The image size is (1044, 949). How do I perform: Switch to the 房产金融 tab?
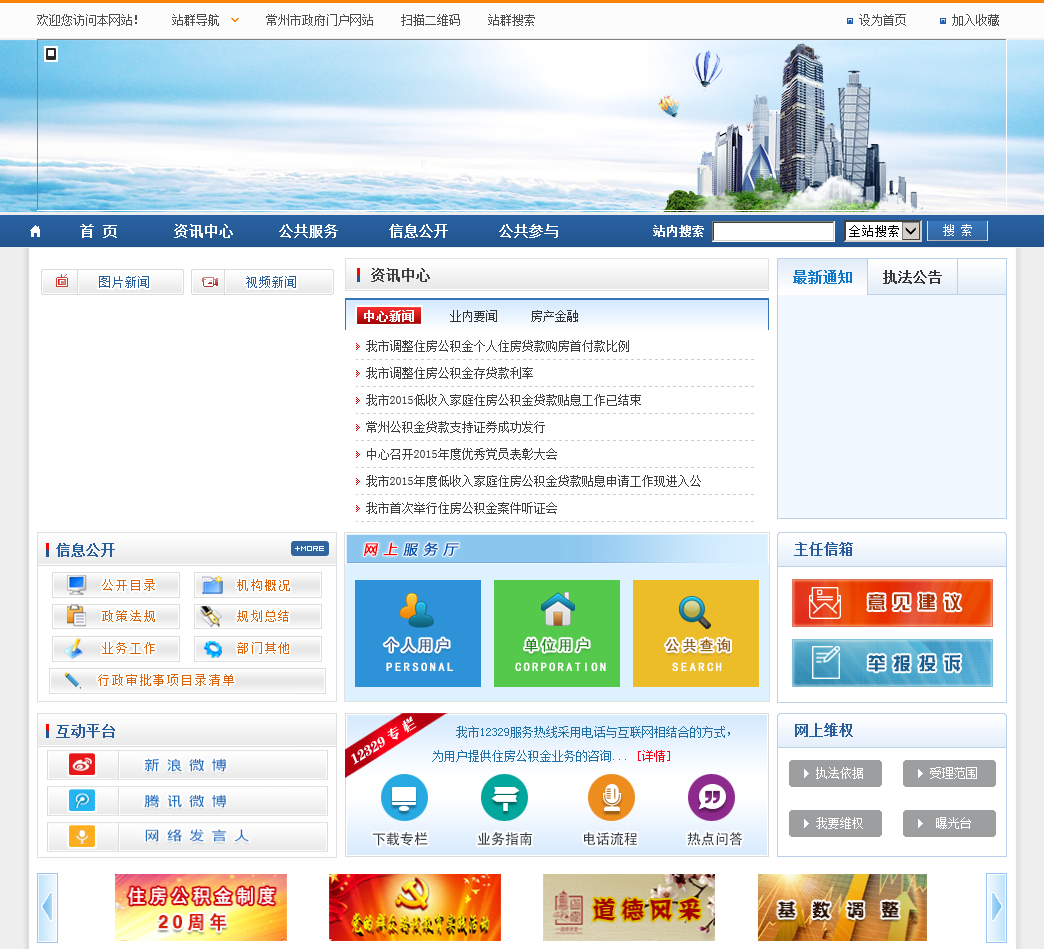pos(554,316)
